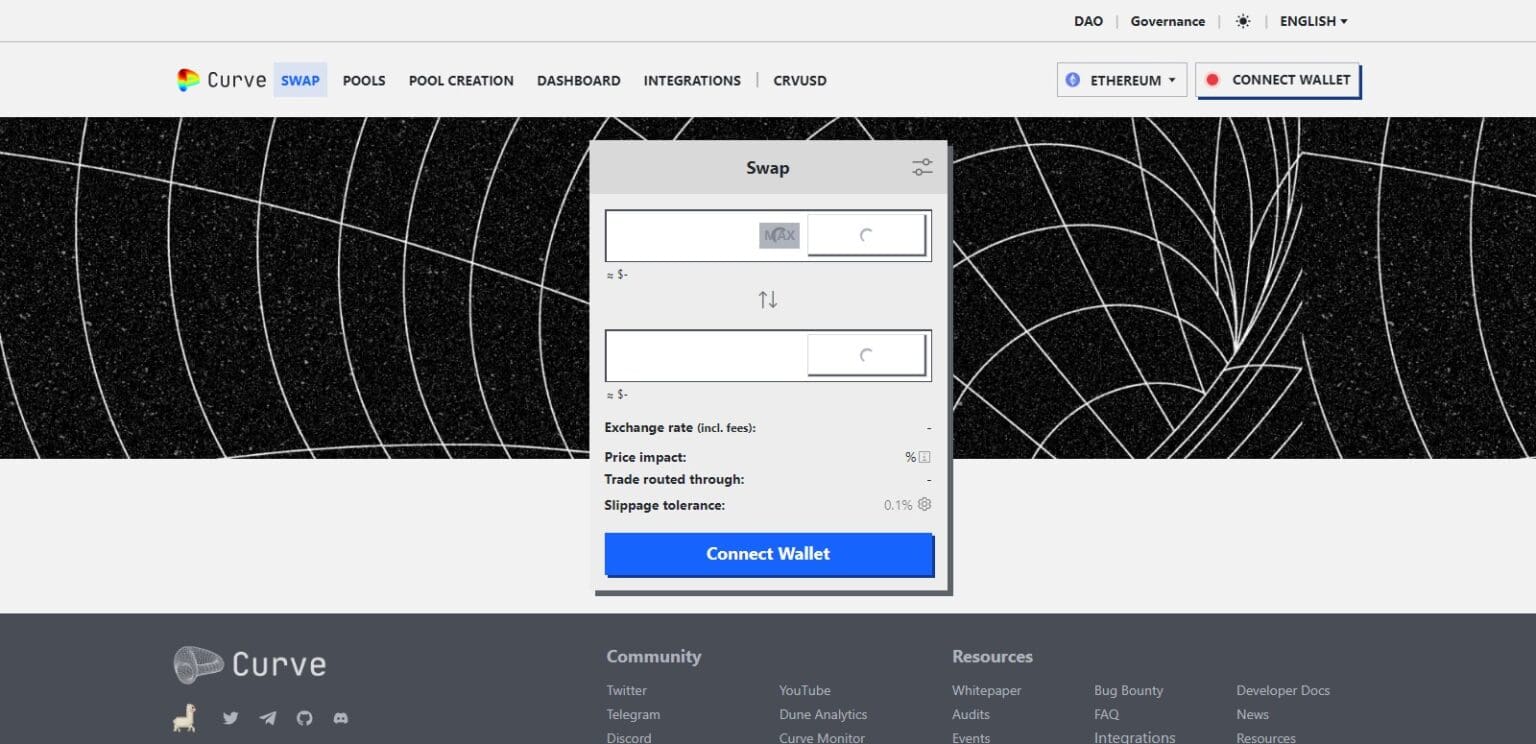
Task: Open the Telegram paper plane icon
Action: tap(267, 718)
